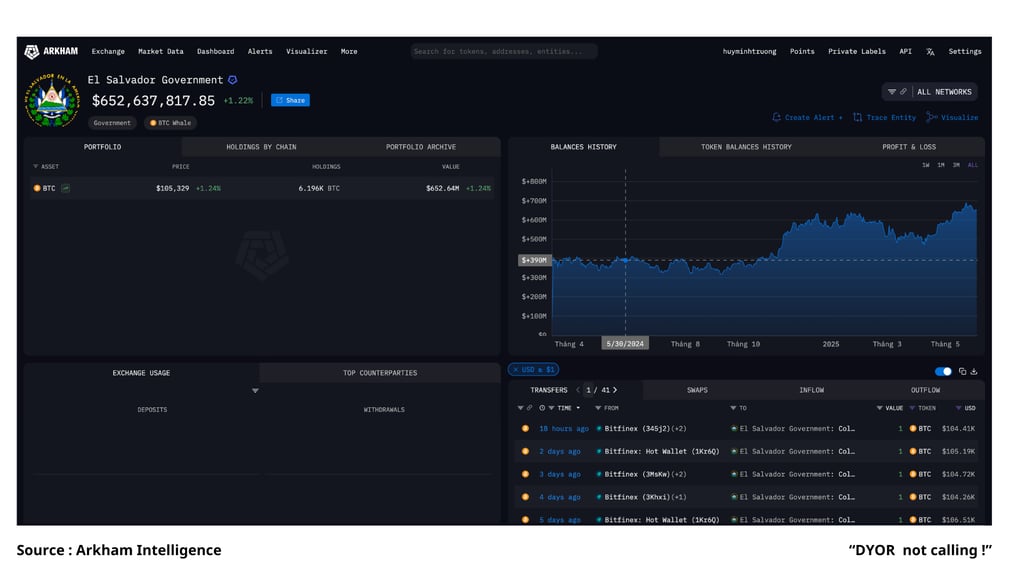
Task: Switch to the Portfolio Archive tab
Action: click(x=421, y=147)
